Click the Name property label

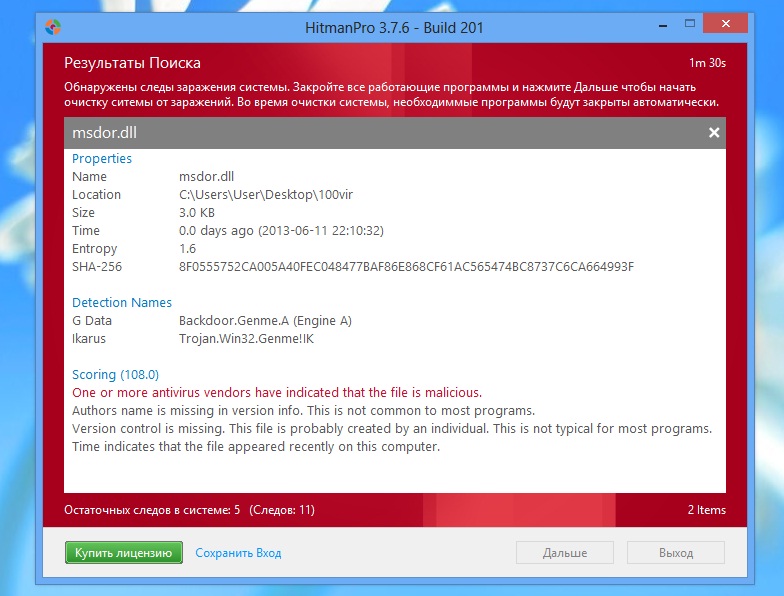pyautogui.click(x=90, y=176)
